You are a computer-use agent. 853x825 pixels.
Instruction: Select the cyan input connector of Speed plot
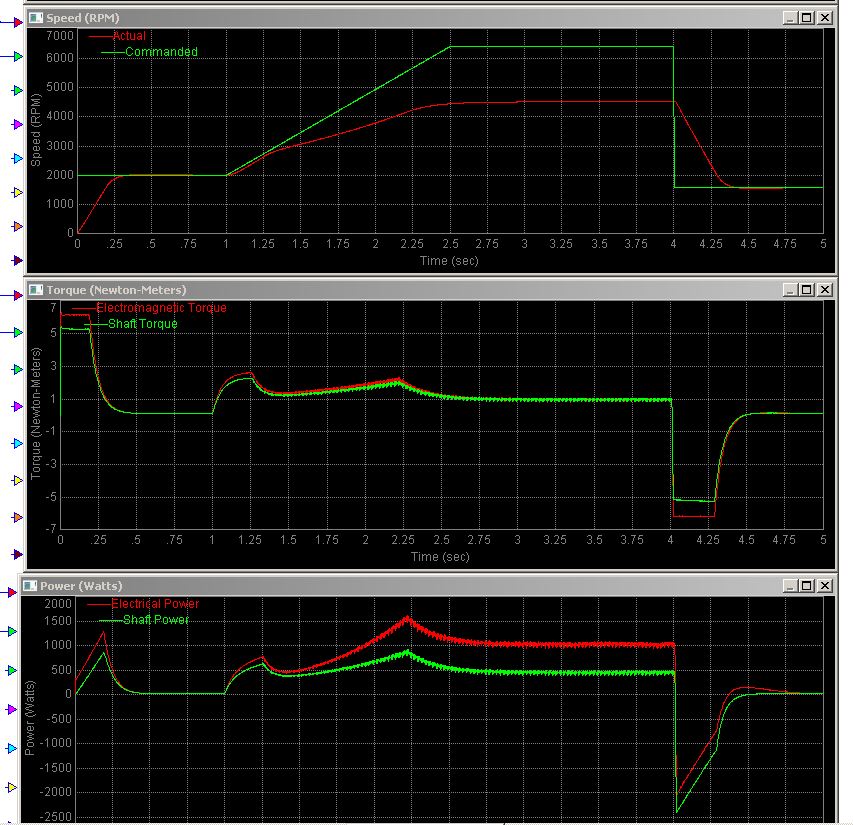point(17,158)
